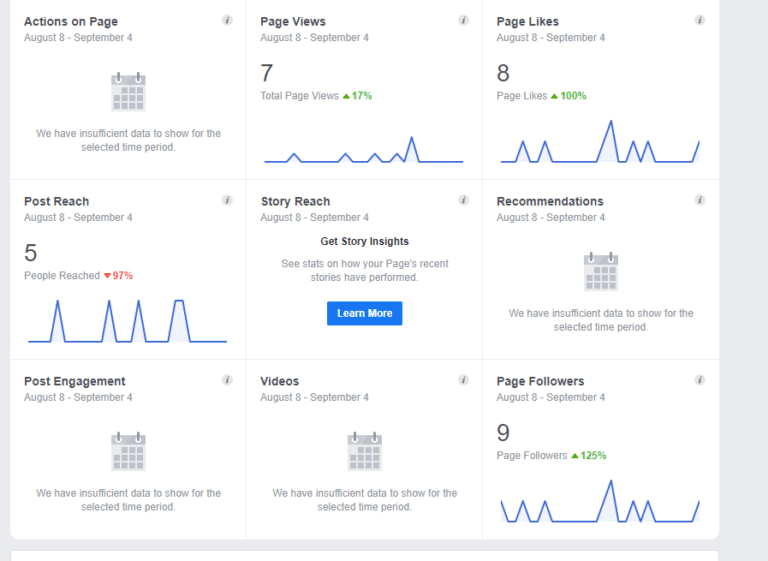Open the Actions on Page title

pyautogui.click(x=71, y=22)
